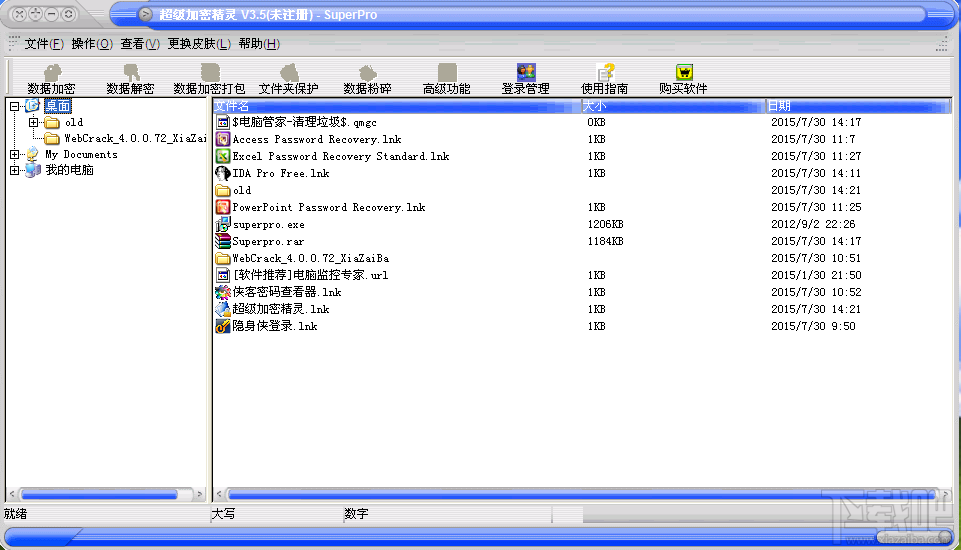Click the 购买软件 buy software icon
The width and height of the screenshot is (961, 550).
click(x=684, y=79)
